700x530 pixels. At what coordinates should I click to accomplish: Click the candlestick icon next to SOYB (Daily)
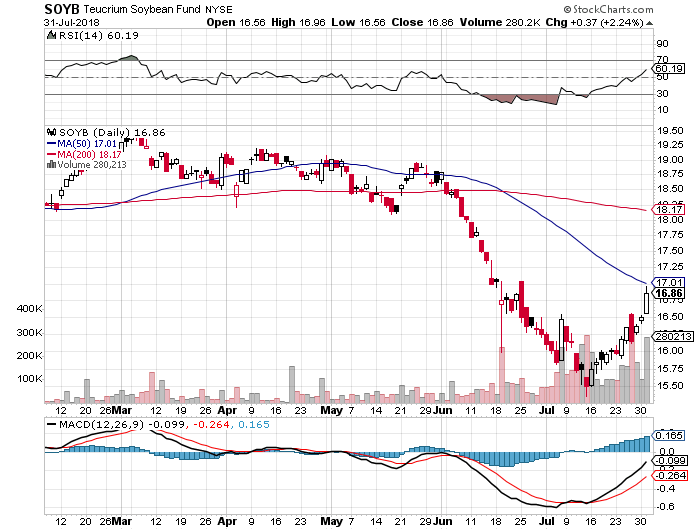[x=51, y=132]
